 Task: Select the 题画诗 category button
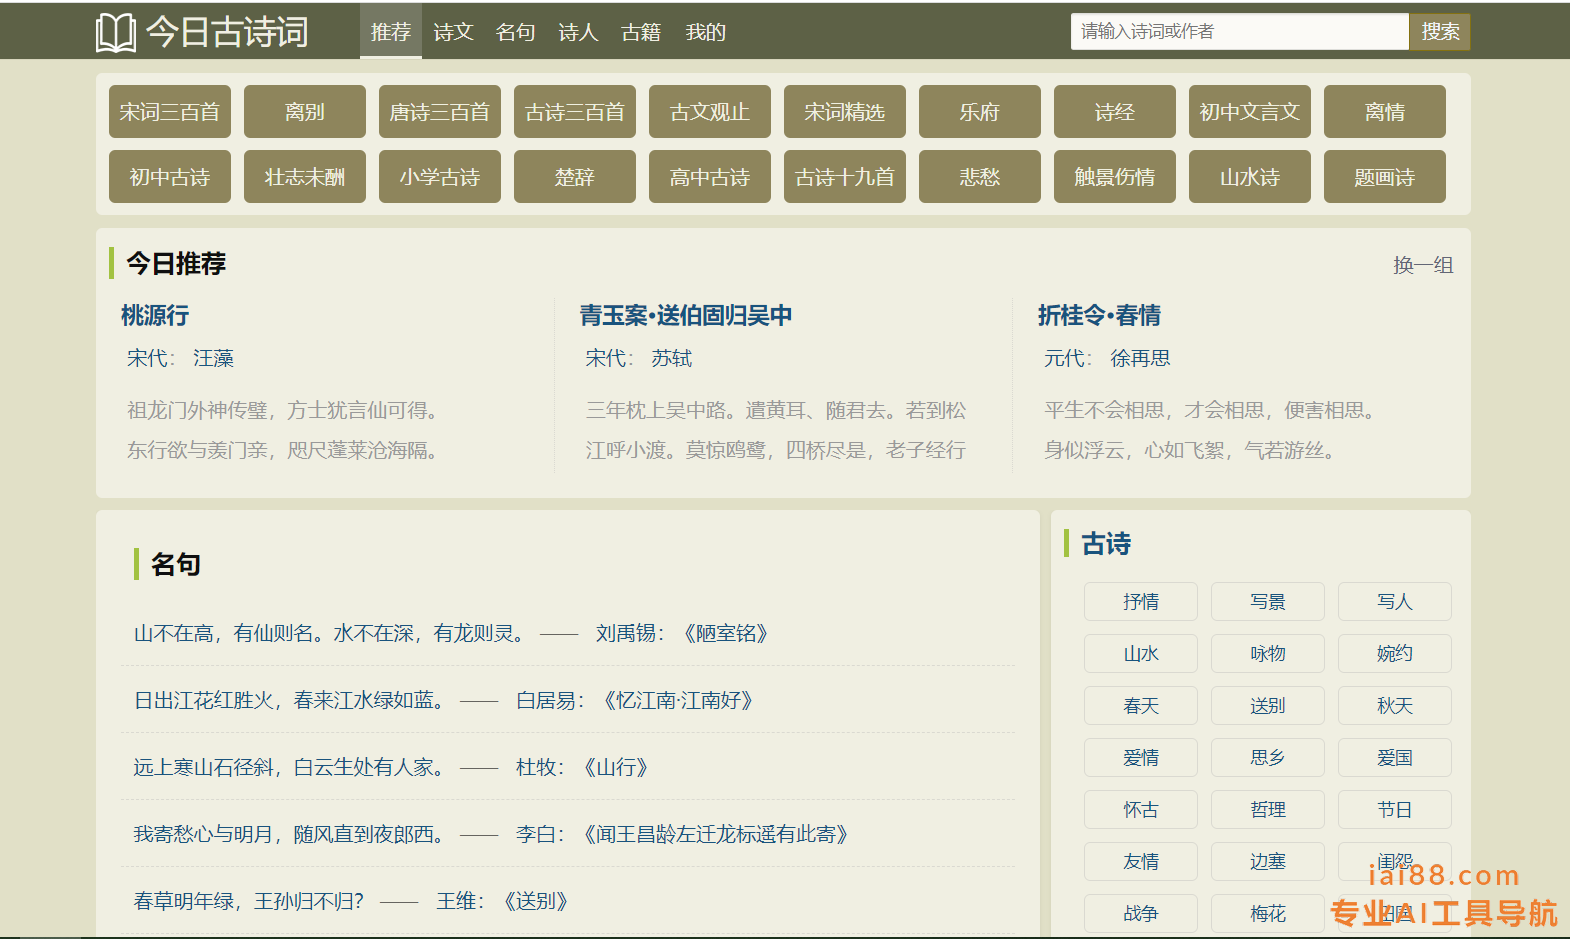coord(1385,176)
